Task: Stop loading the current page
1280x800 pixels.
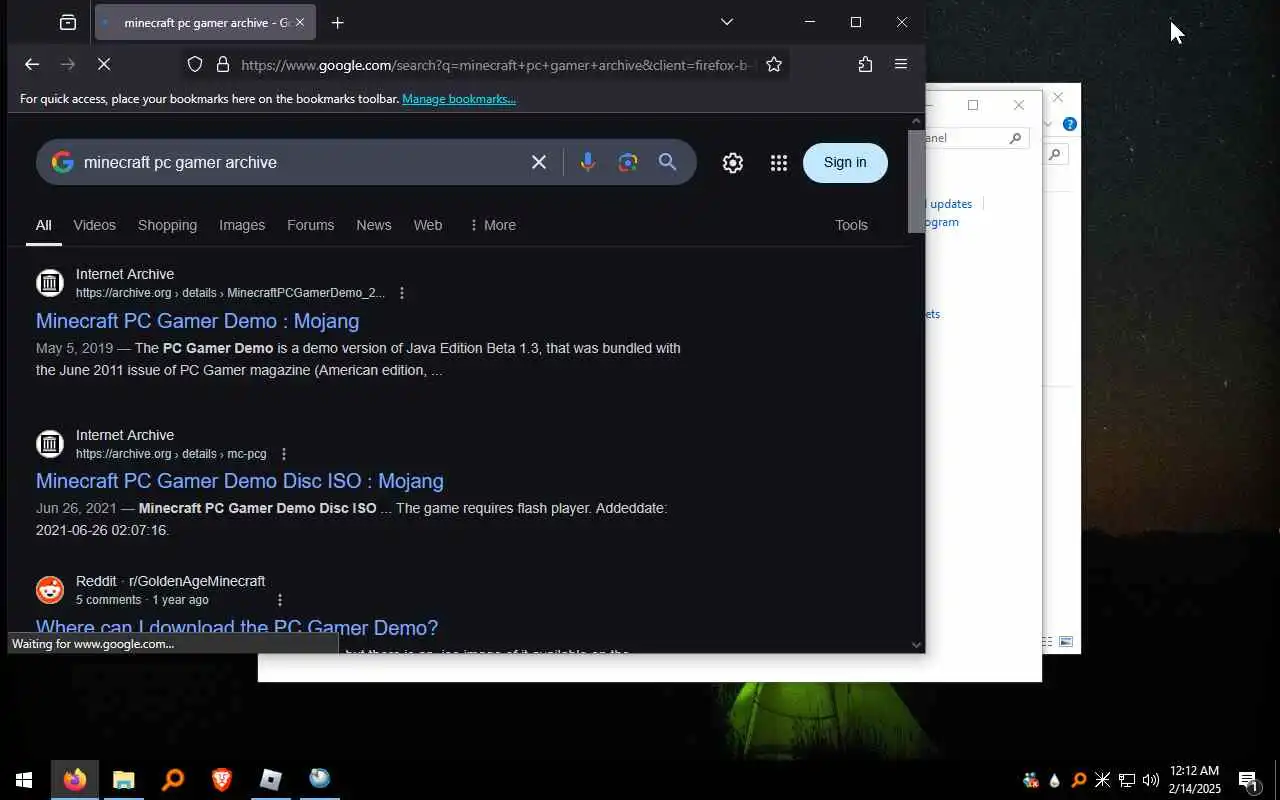Action: coord(104,64)
